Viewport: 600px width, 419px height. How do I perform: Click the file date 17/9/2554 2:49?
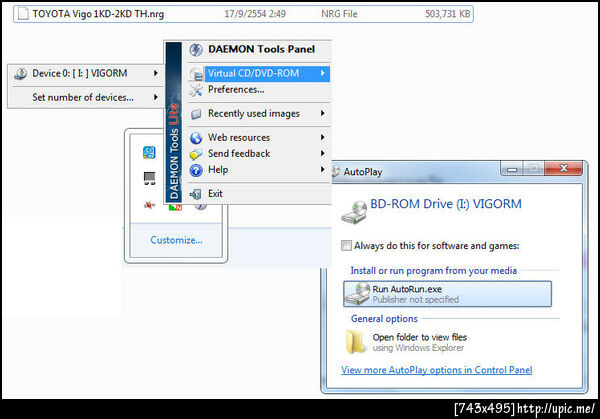point(255,14)
